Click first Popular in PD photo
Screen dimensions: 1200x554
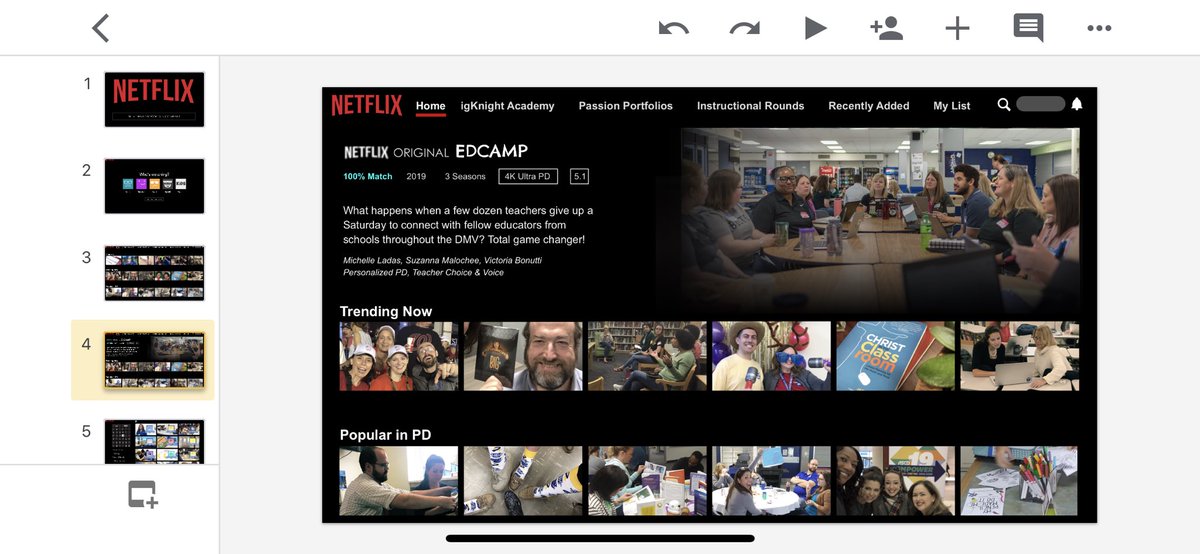tap(399, 481)
